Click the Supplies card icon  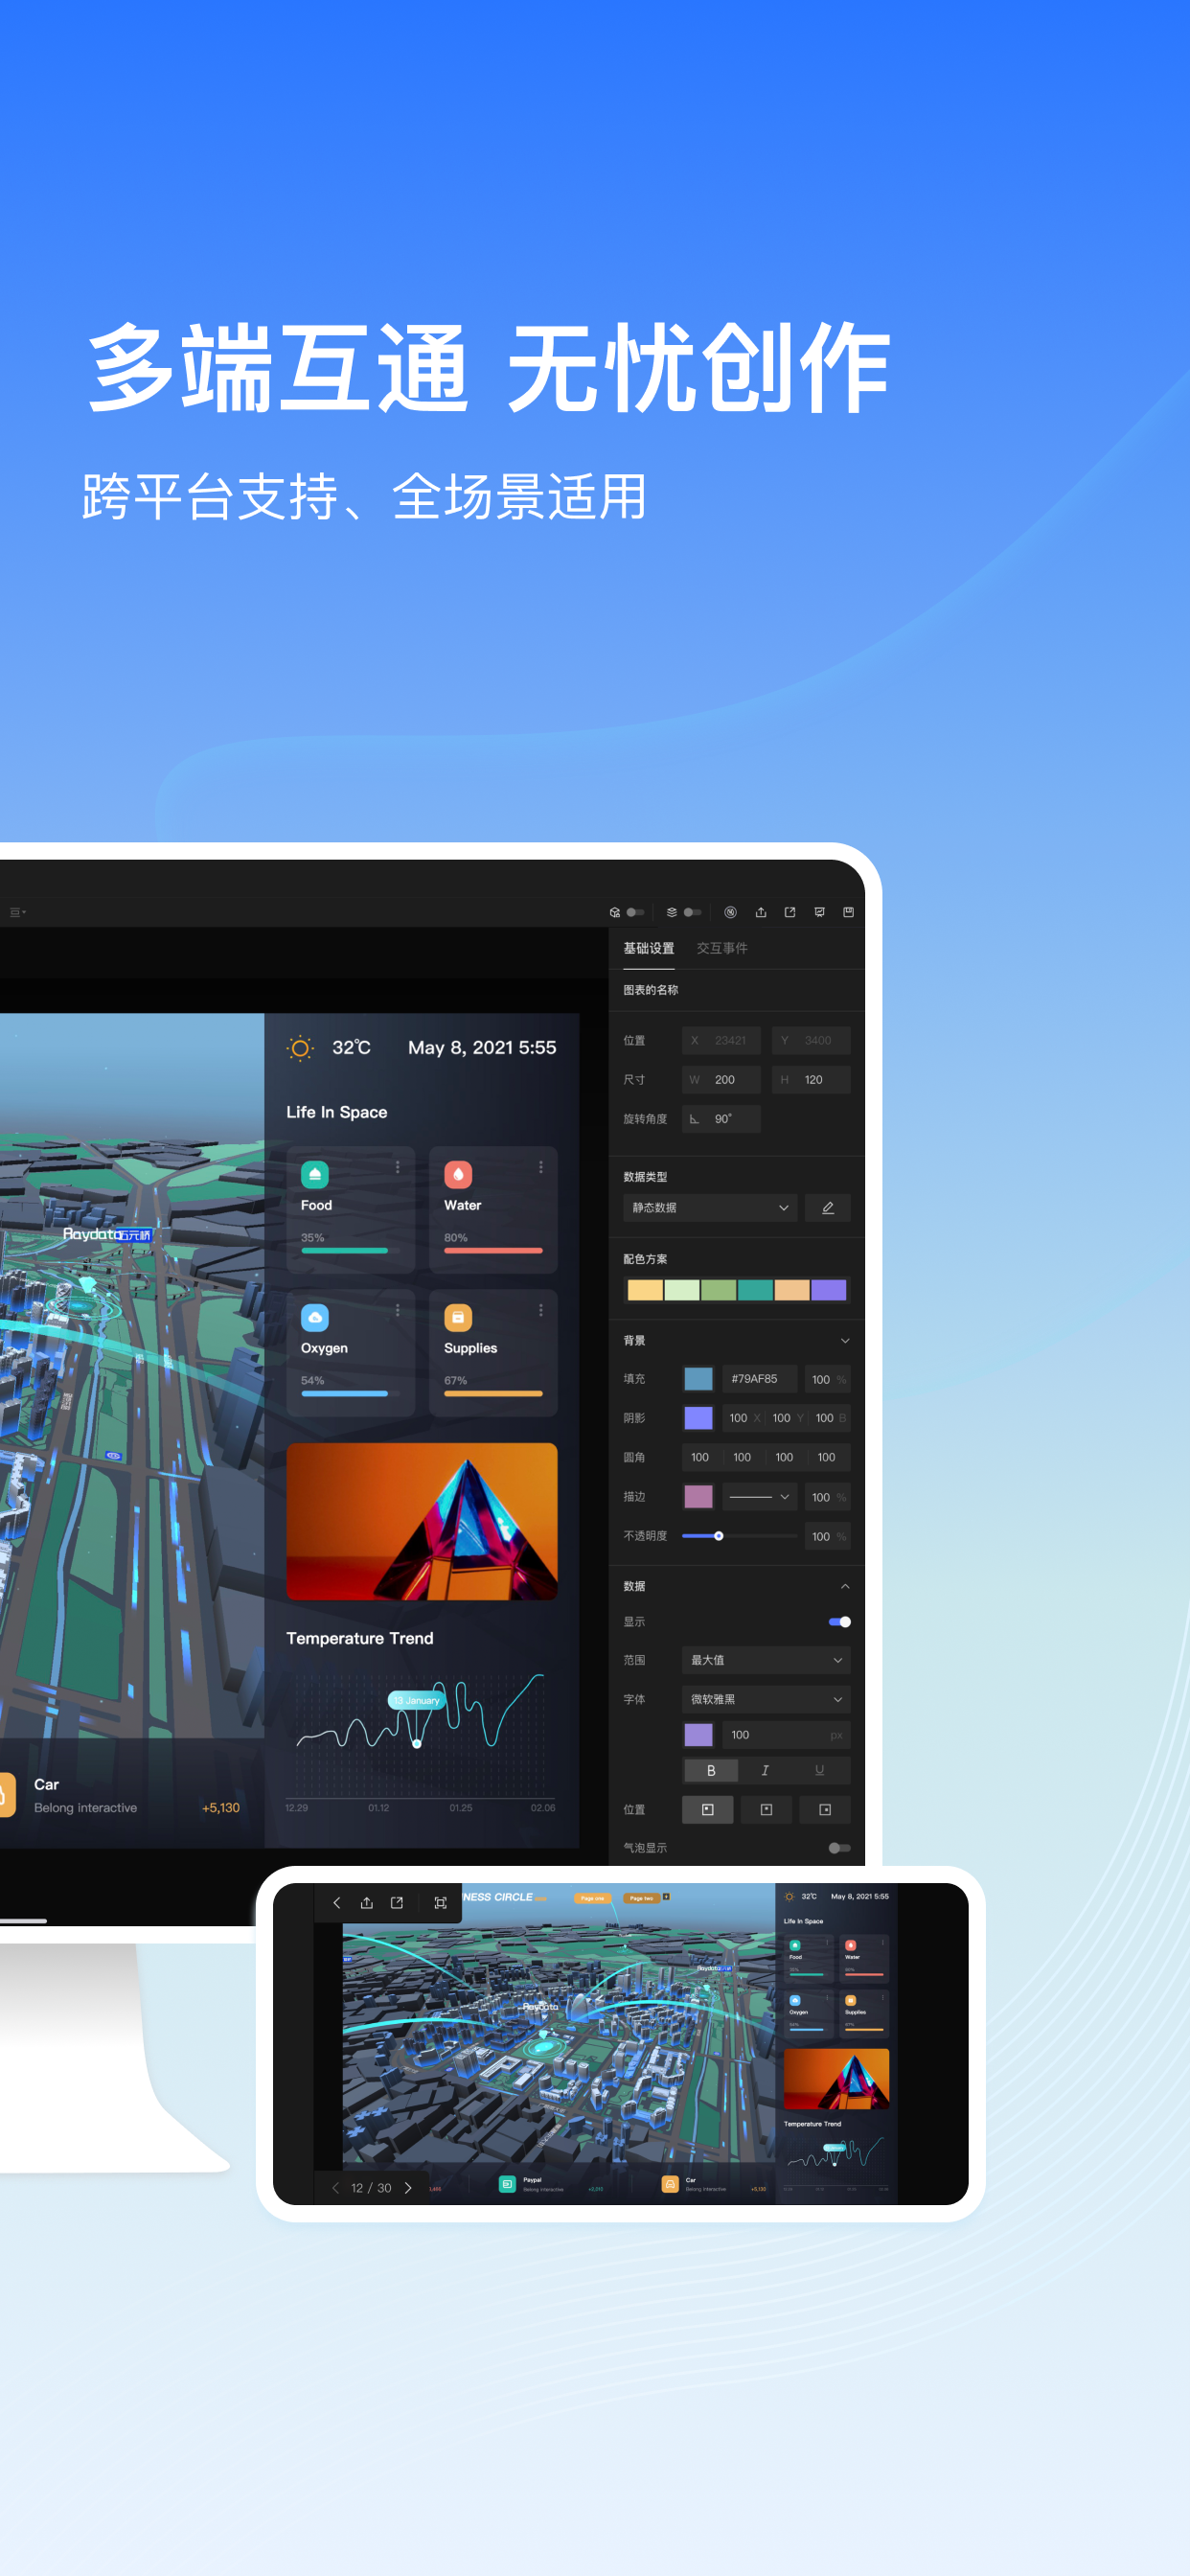pyautogui.click(x=458, y=1317)
